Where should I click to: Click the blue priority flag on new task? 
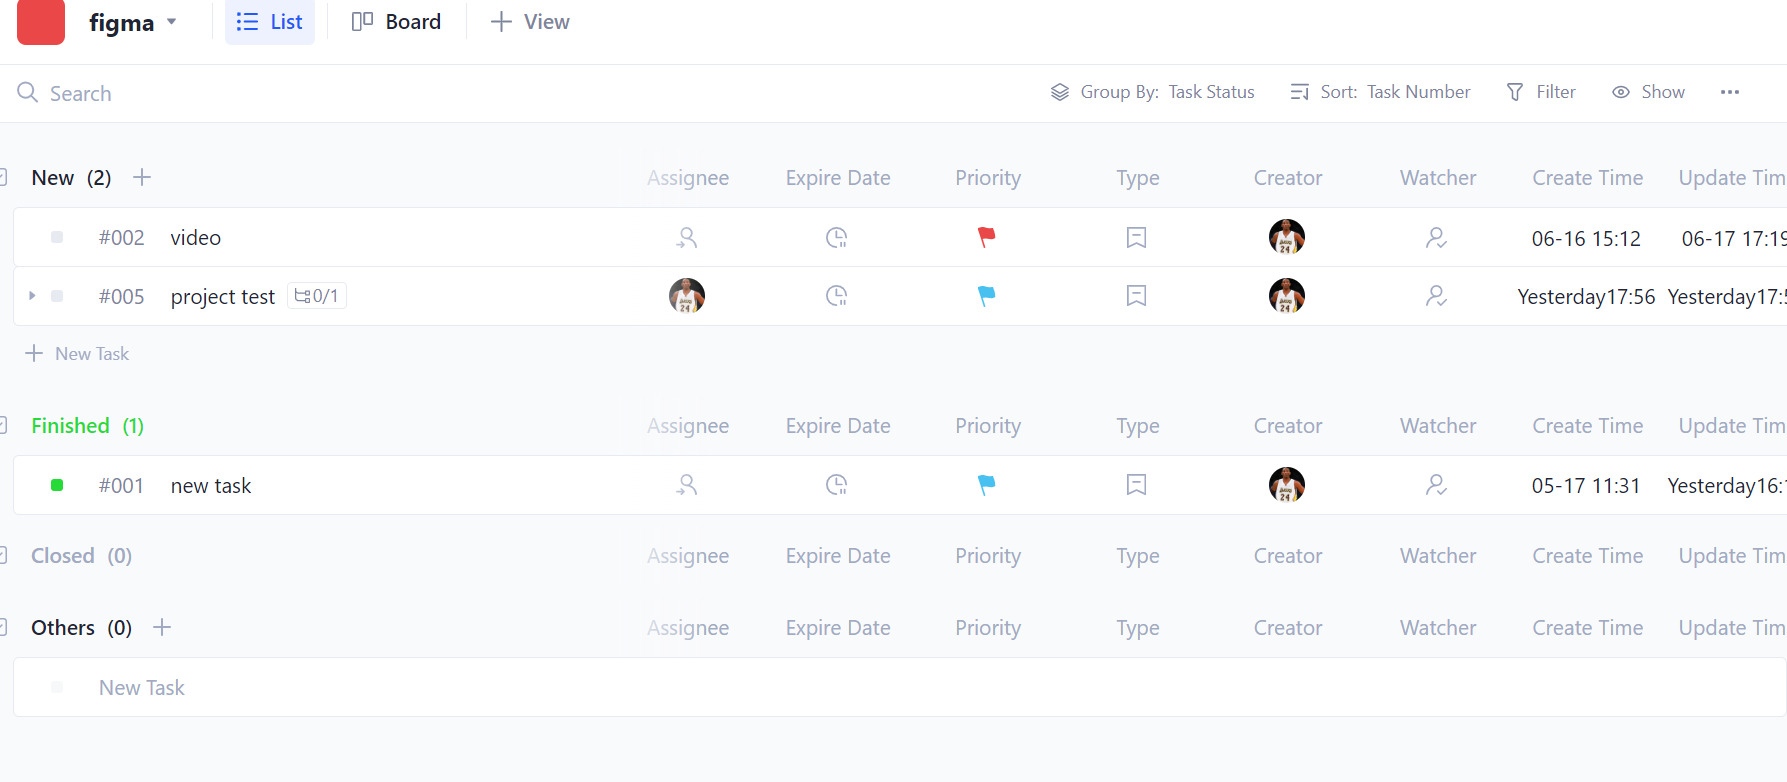tap(986, 485)
